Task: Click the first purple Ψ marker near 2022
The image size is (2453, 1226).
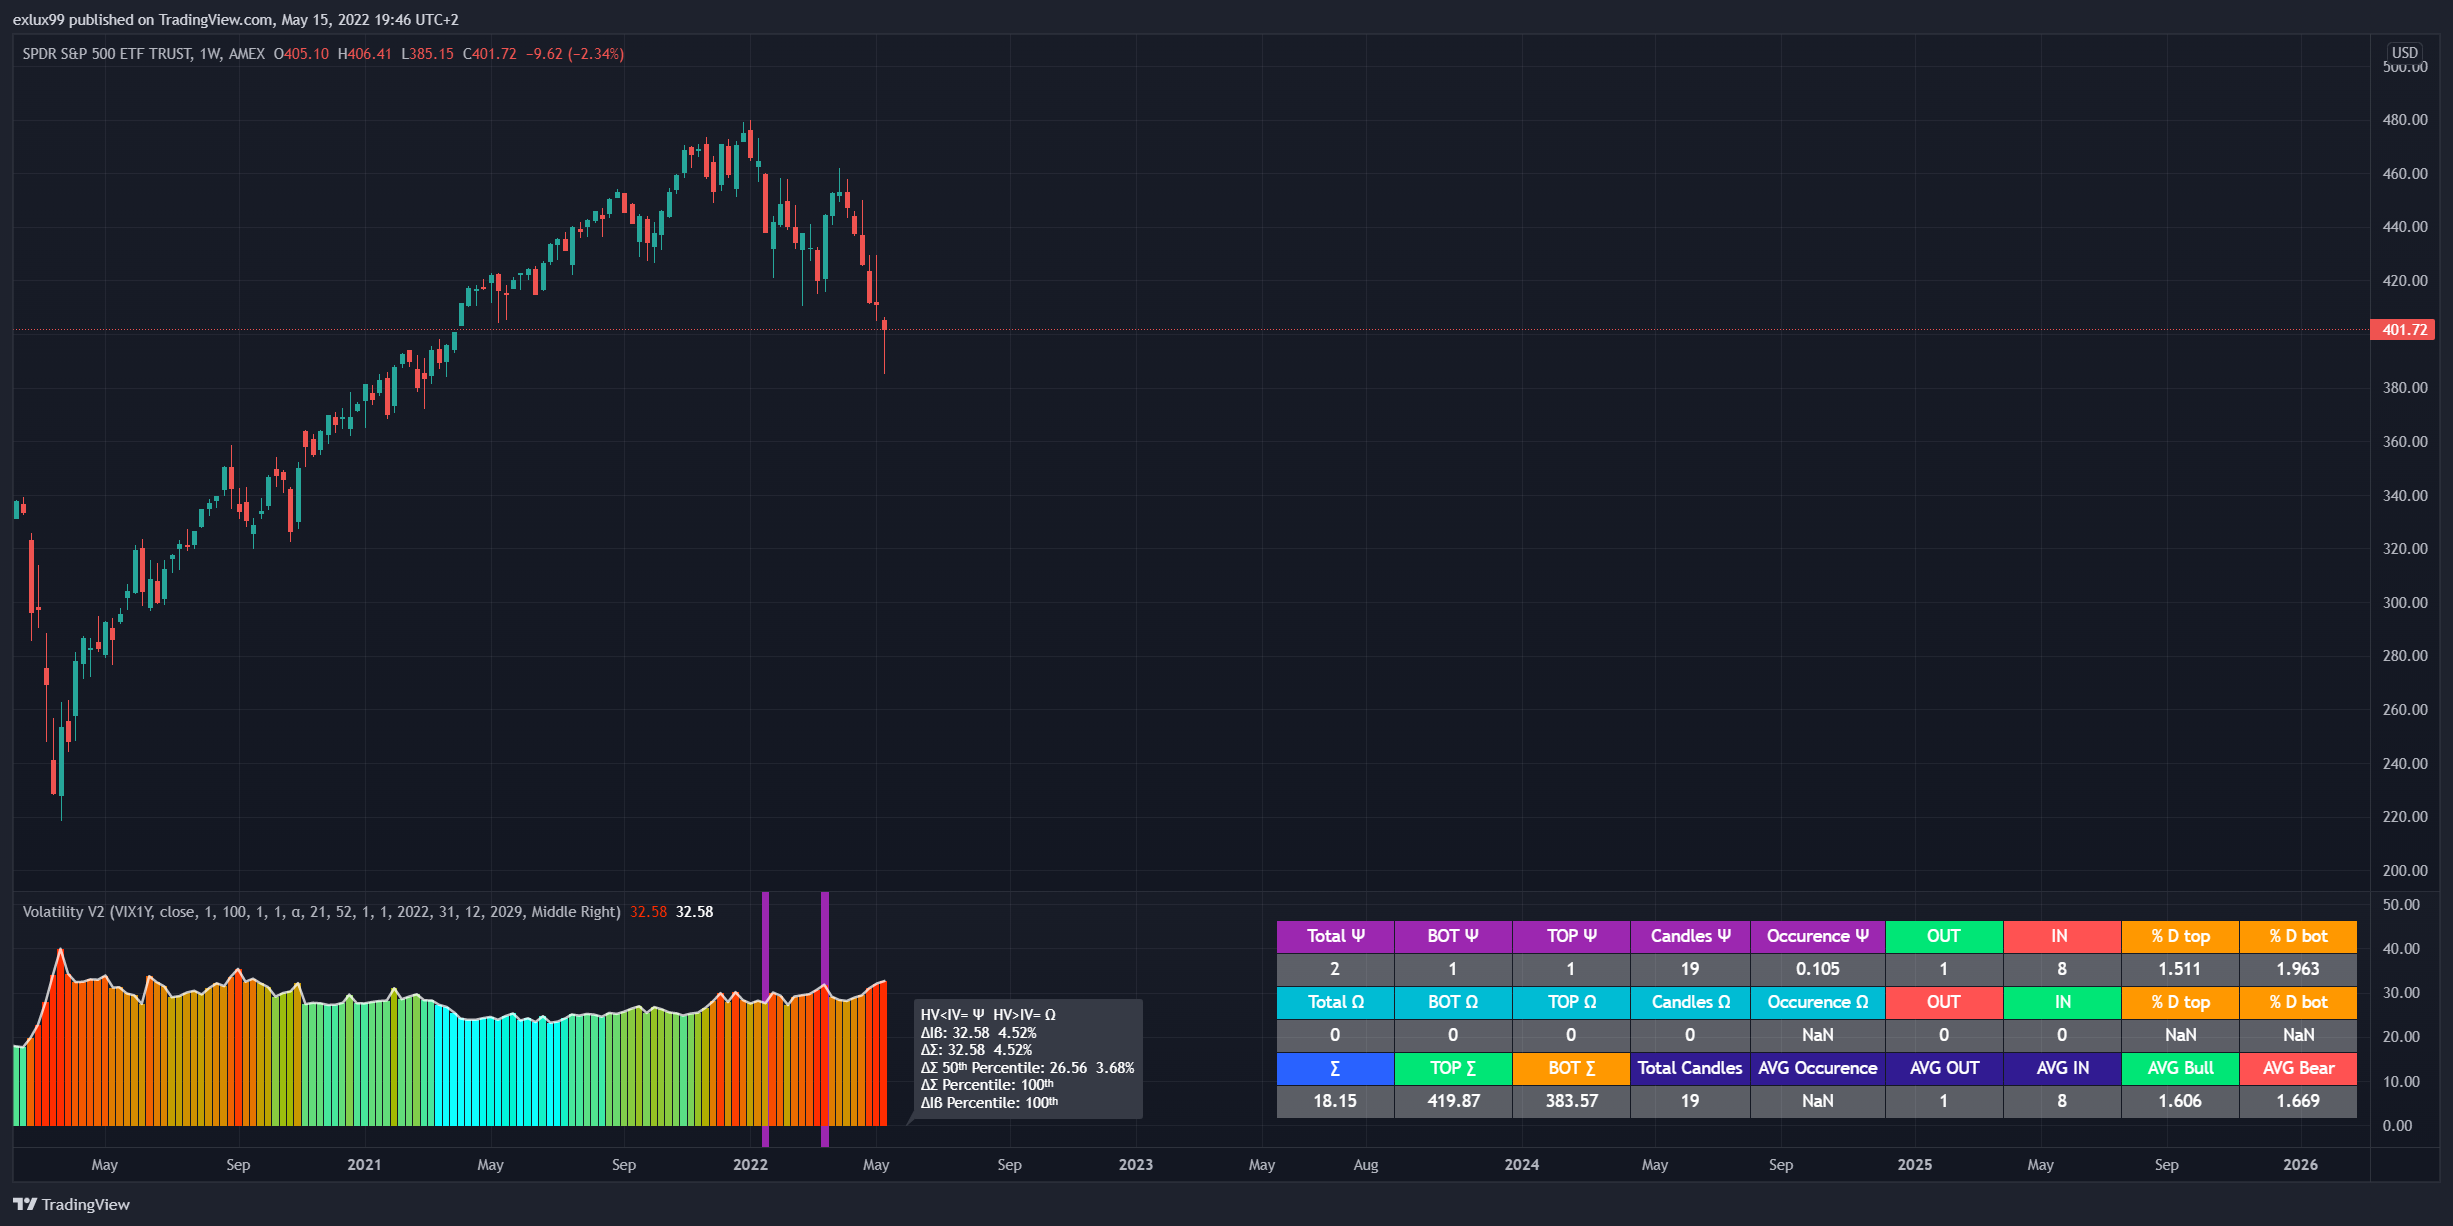Action: [765, 1019]
